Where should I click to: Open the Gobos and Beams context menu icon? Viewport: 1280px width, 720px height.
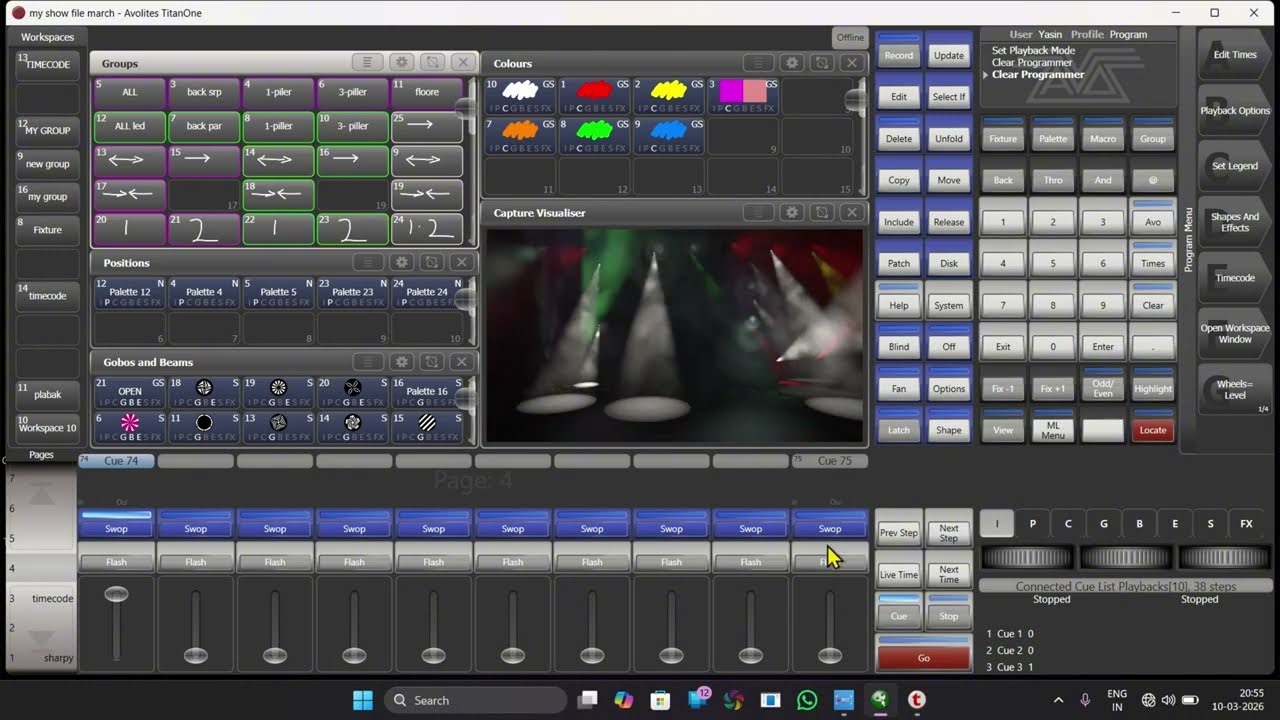pyautogui.click(x=367, y=362)
